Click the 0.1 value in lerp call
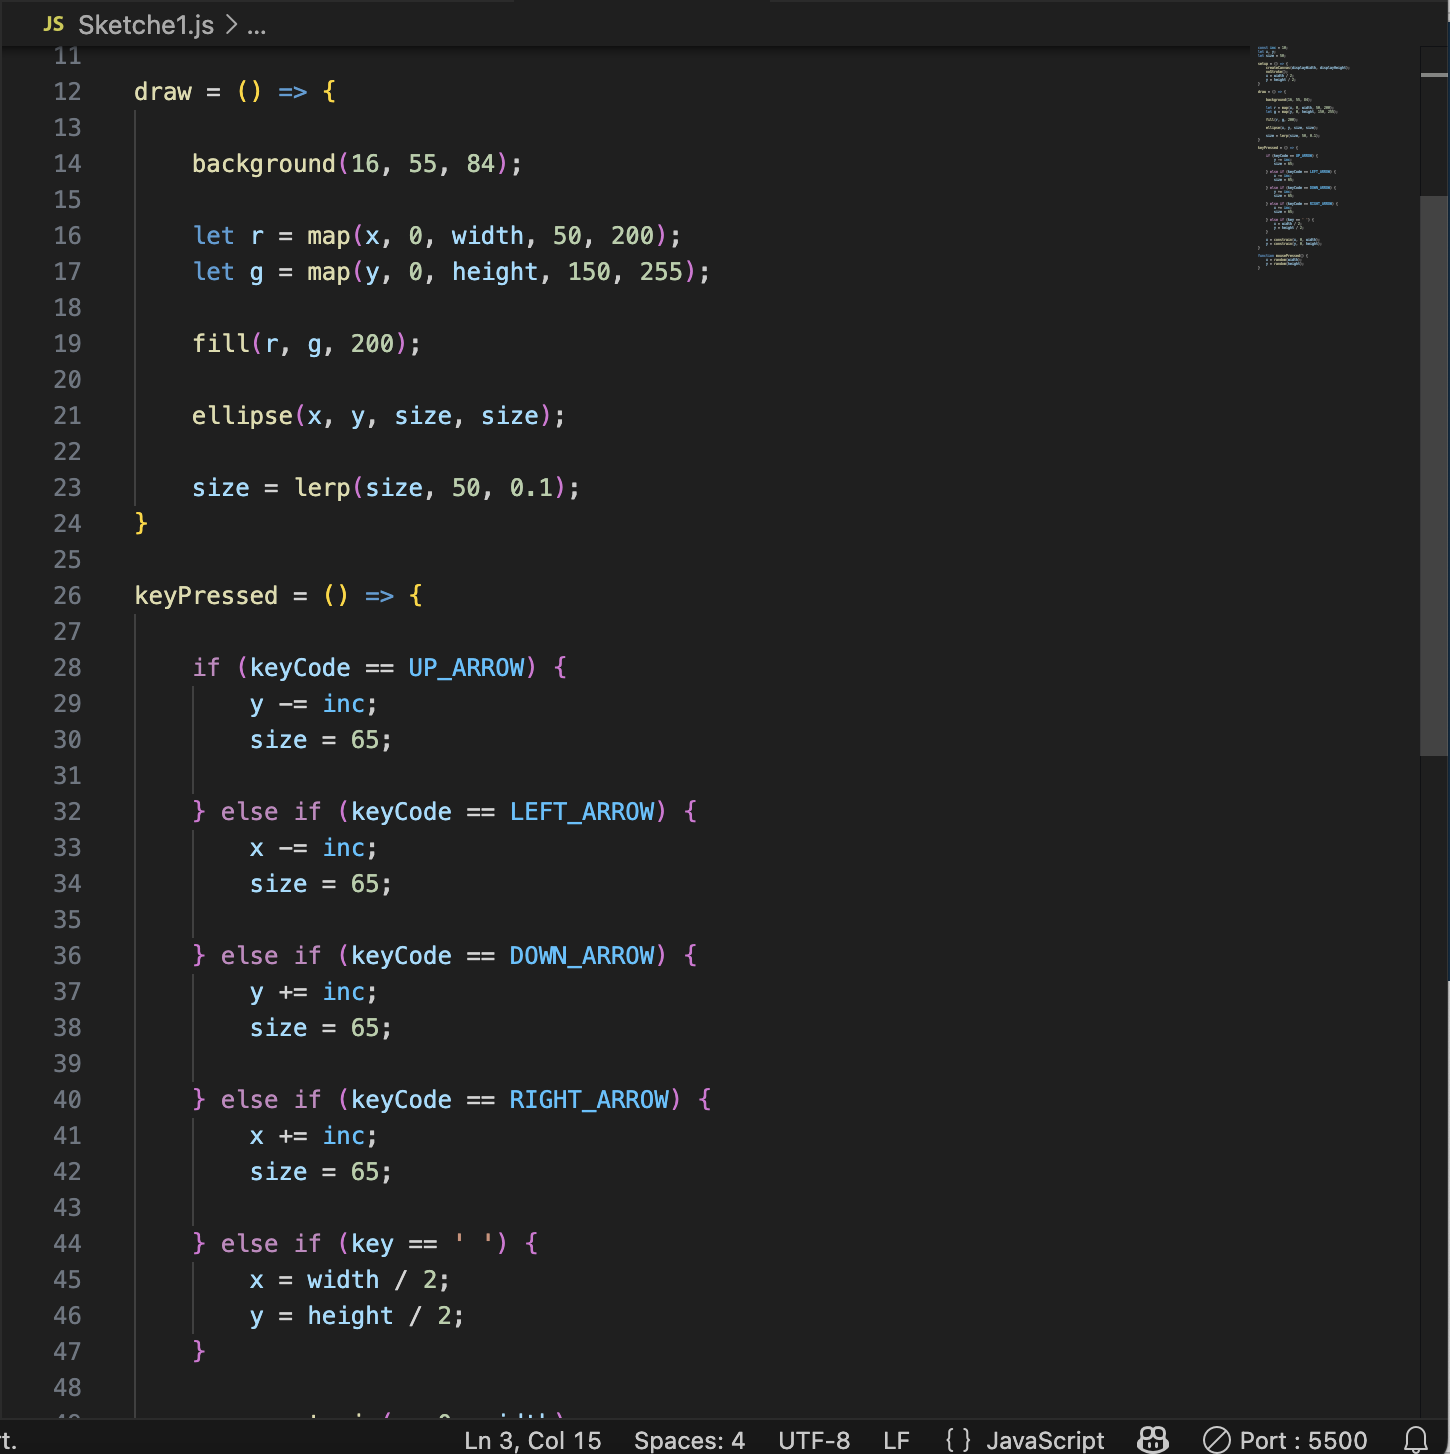 click(x=531, y=488)
